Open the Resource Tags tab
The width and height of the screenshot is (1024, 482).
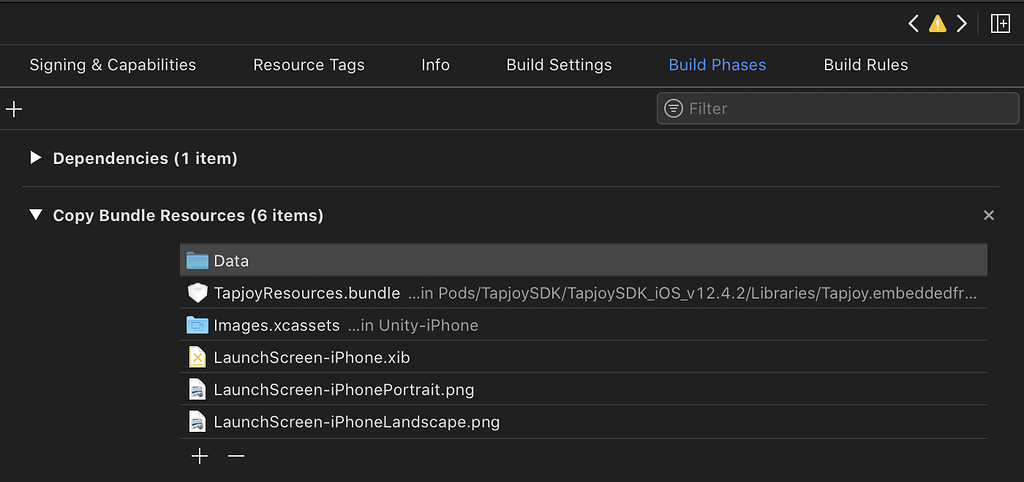[x=309, y=65]
